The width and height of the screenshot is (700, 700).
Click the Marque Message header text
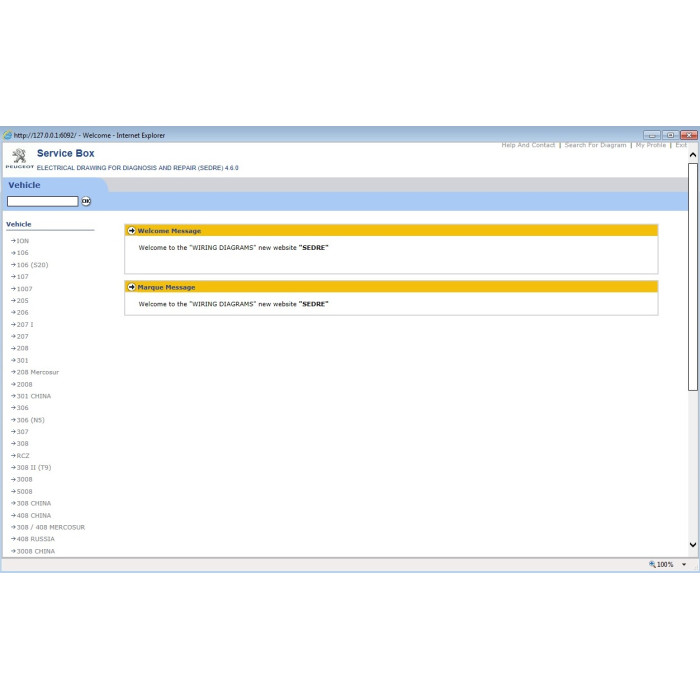[167, 288]
